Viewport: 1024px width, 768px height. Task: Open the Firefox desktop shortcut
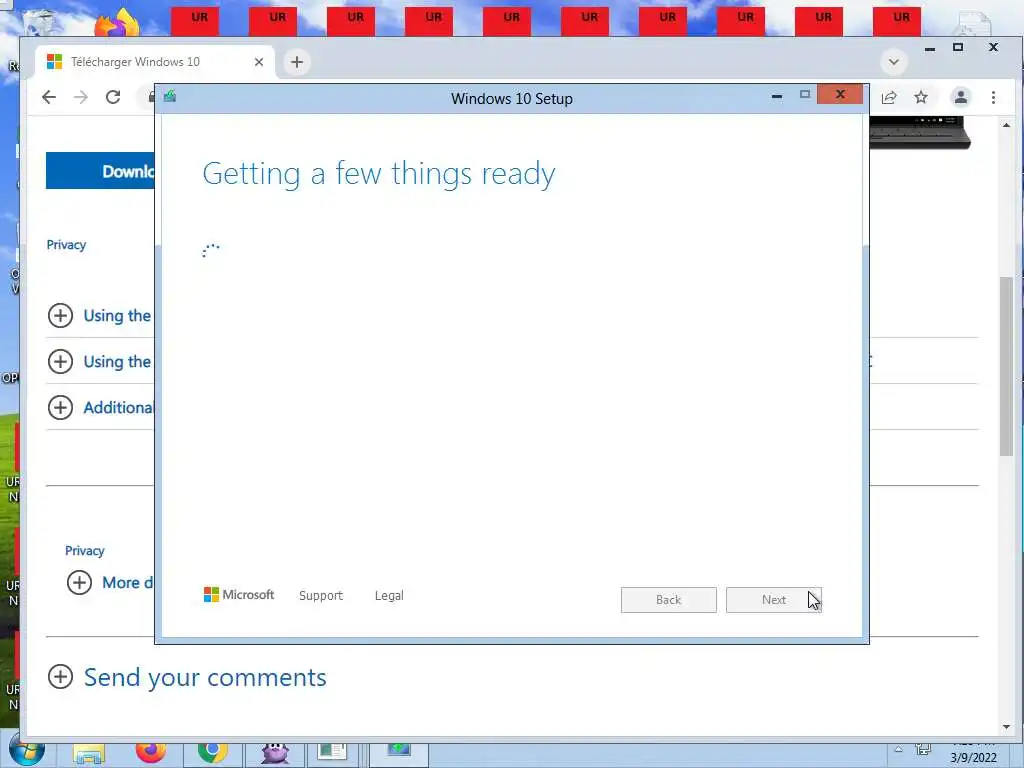118,23
